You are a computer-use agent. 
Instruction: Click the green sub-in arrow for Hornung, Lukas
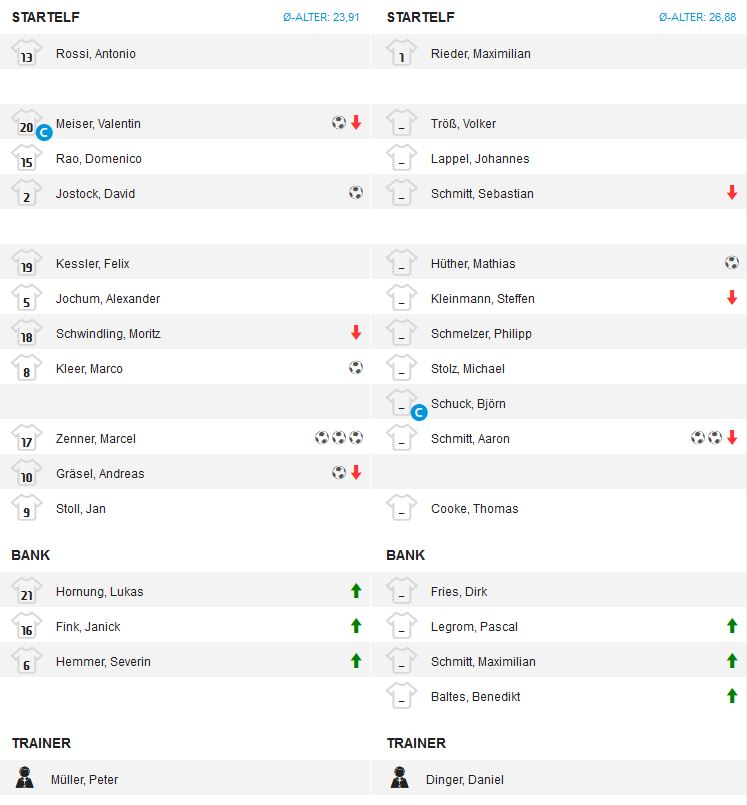click(356, 591)
